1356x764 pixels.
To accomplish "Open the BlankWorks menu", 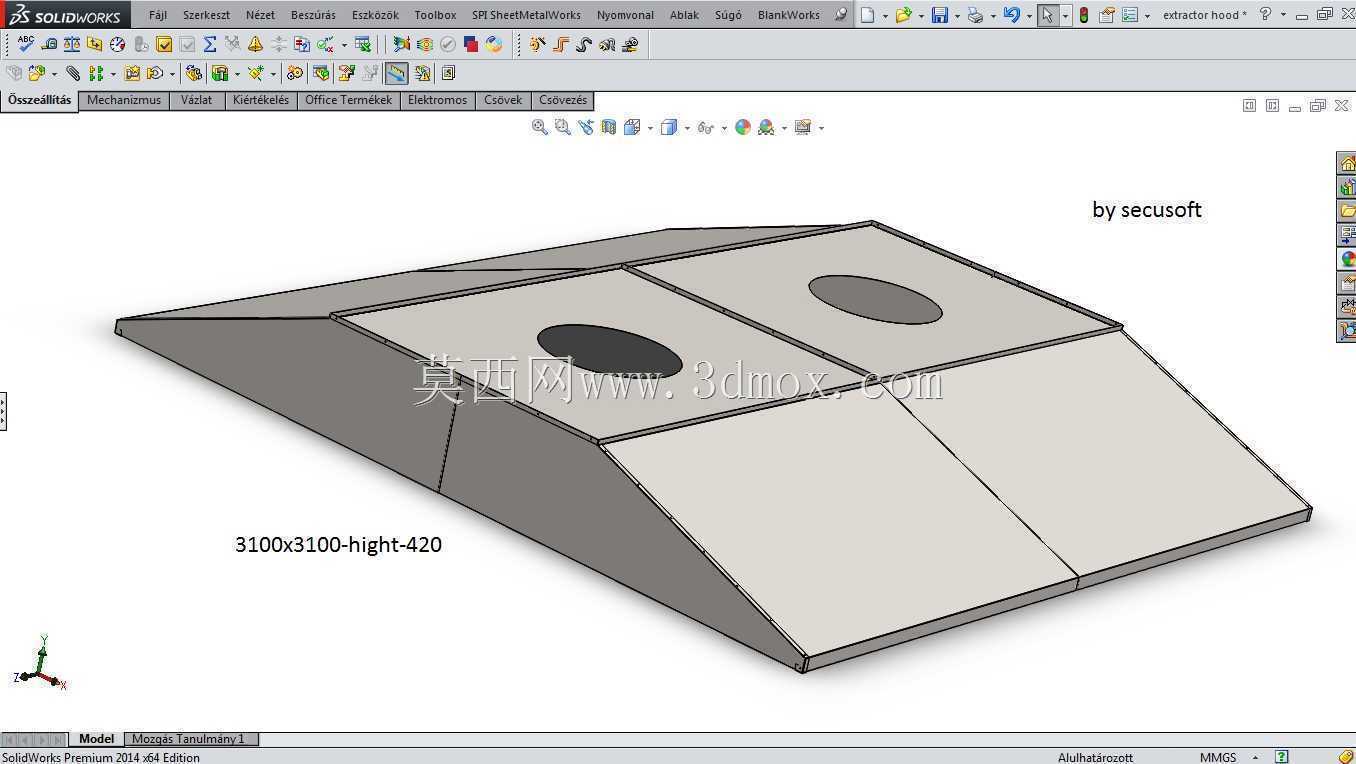I will pyautogui.click(x=788, y=15).
